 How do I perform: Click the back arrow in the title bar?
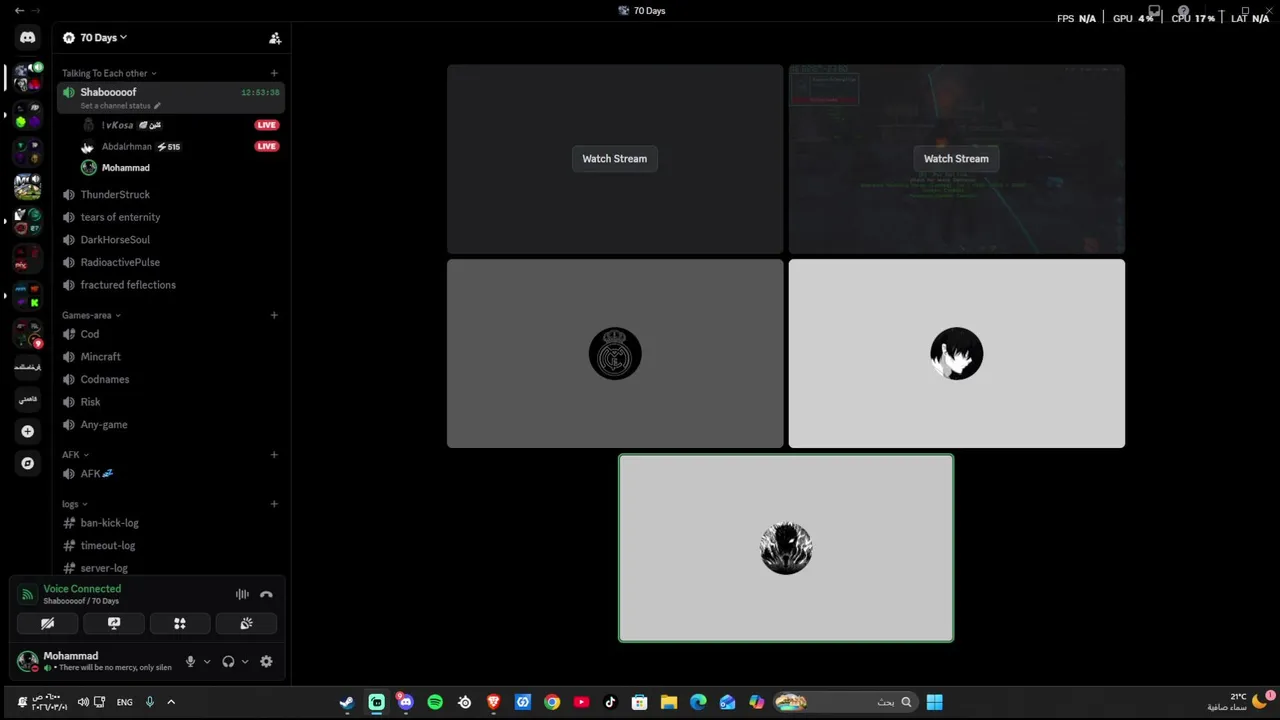pyautogui.click(x=19, y=10)
